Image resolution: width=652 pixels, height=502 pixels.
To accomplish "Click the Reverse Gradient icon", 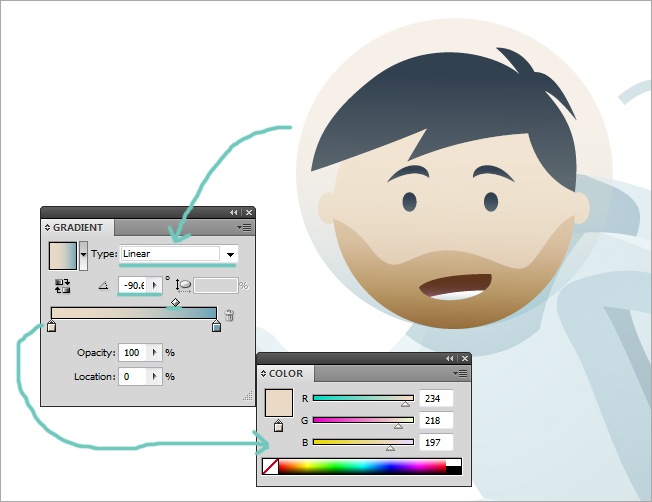I will pyautogui.click(x=62, y=286).
